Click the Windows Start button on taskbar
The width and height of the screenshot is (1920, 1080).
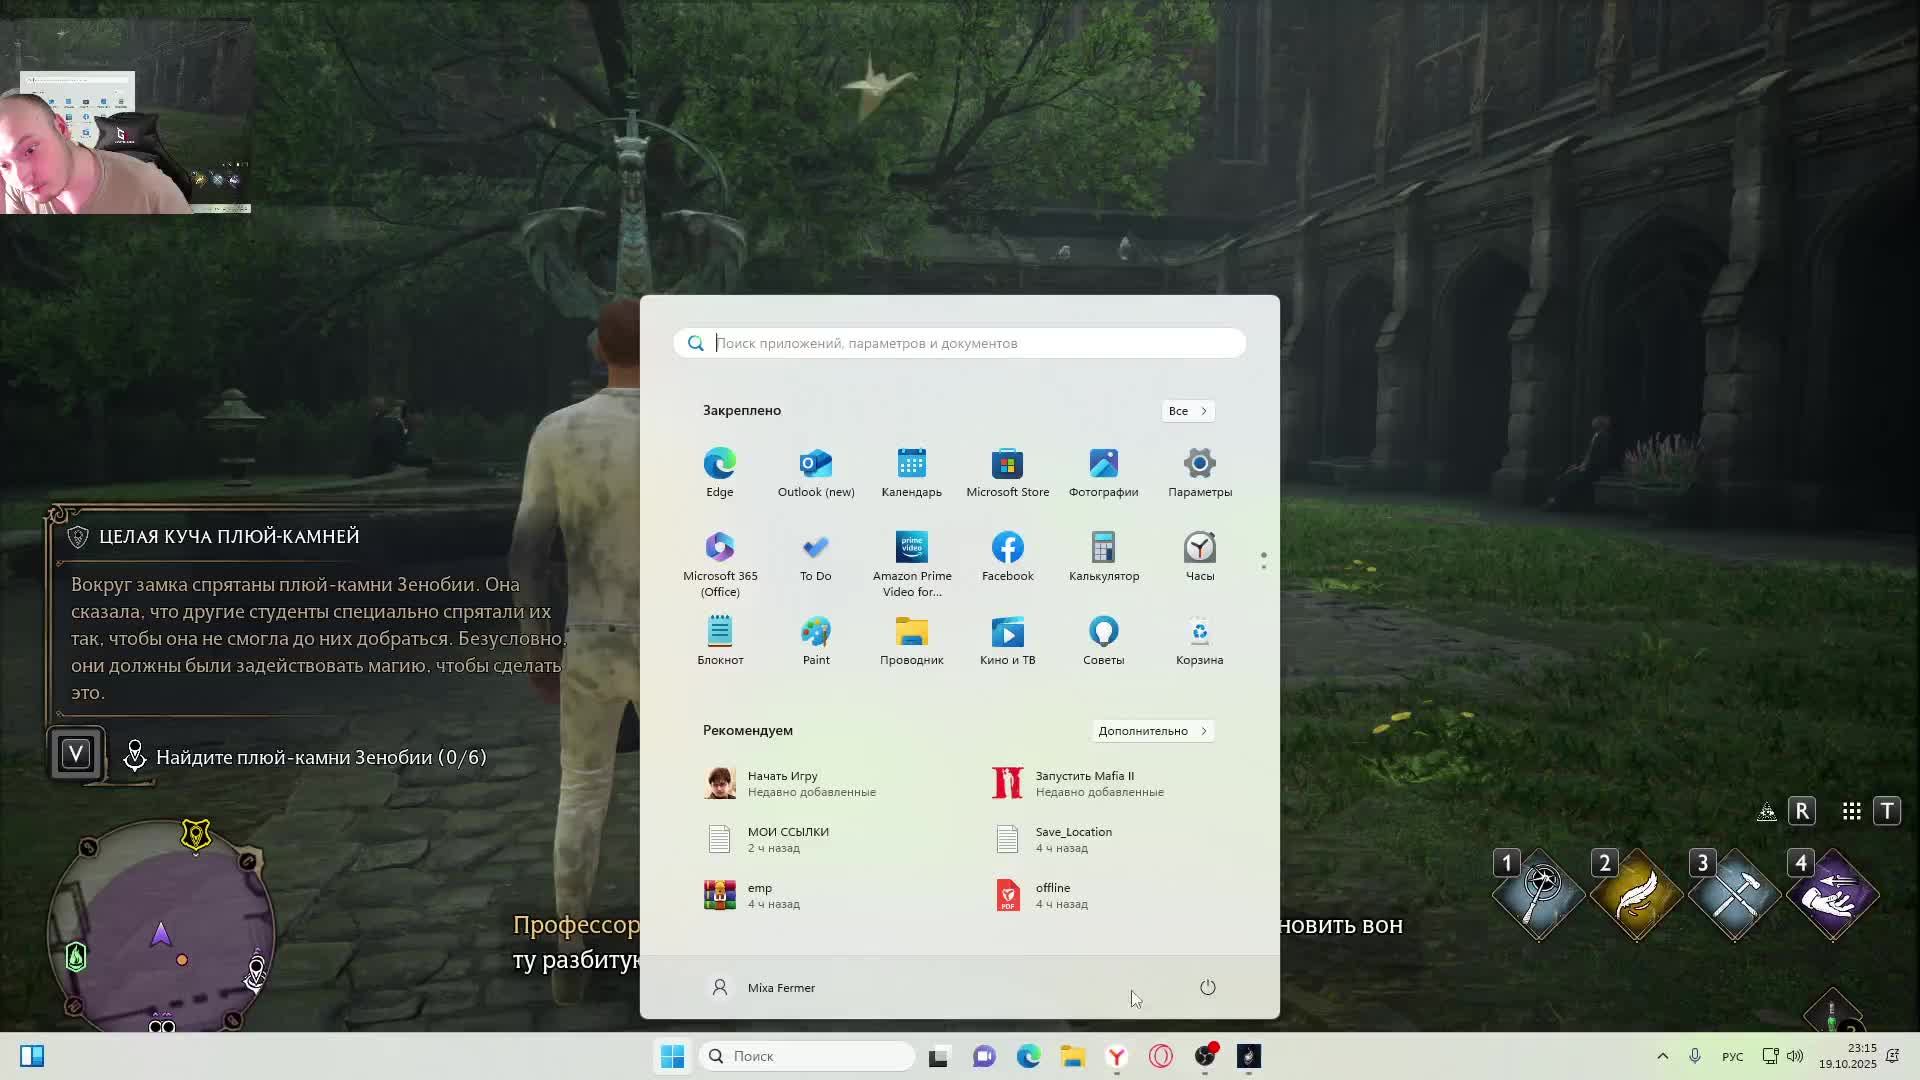672,1056
